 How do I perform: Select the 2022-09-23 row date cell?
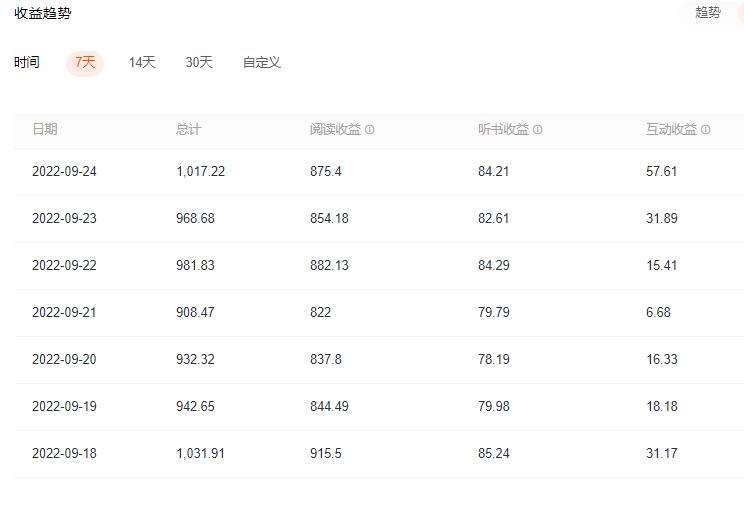(64, 219)
